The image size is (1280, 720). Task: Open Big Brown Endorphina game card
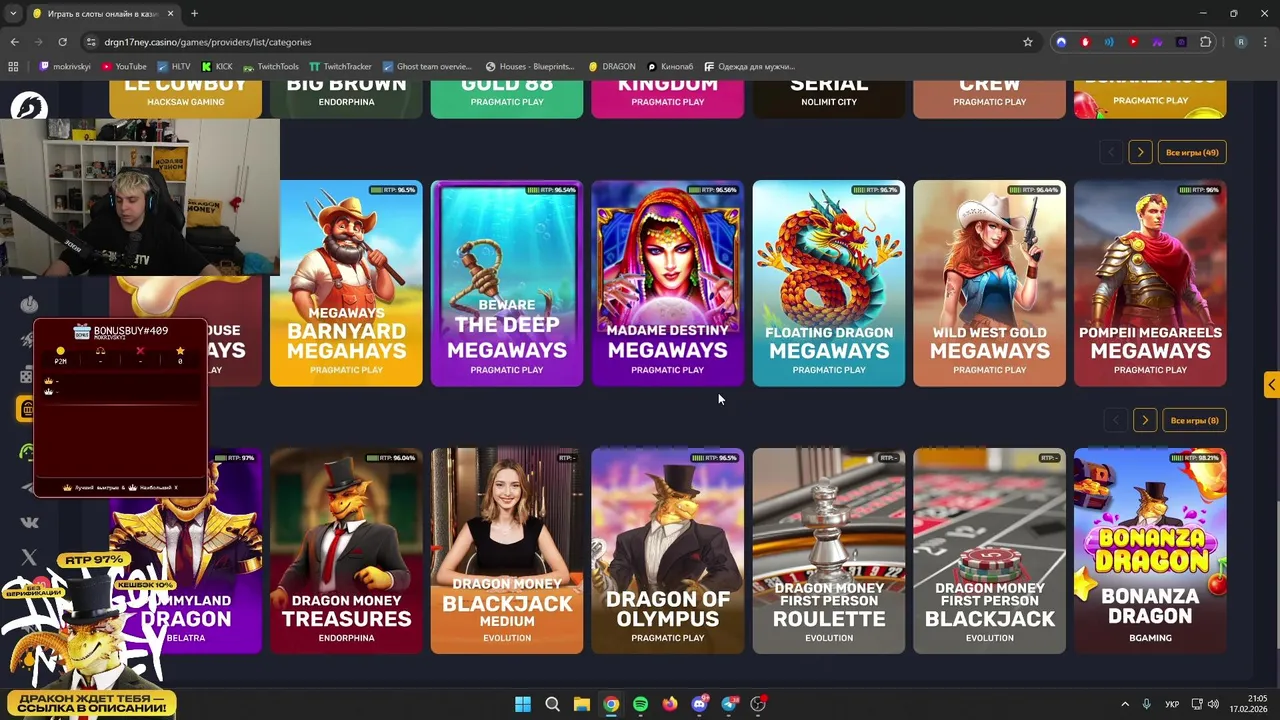tap(346, 99)
